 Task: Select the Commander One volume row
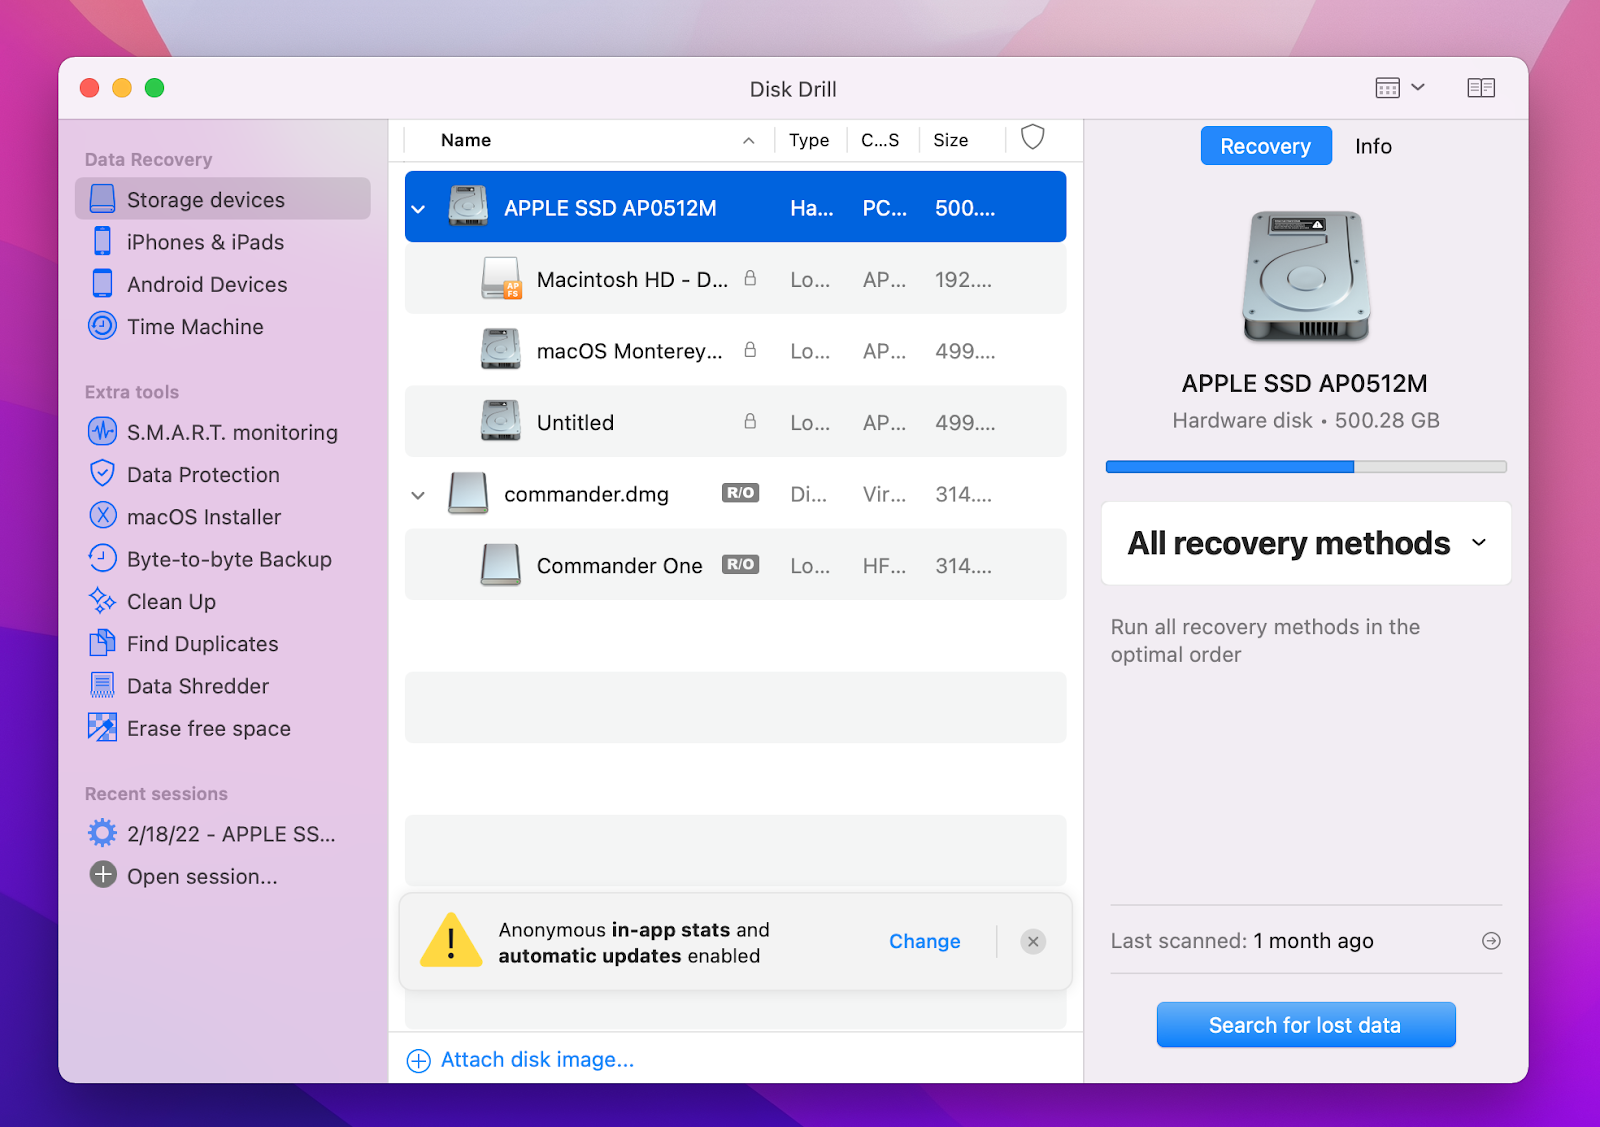tap(735, 565)
